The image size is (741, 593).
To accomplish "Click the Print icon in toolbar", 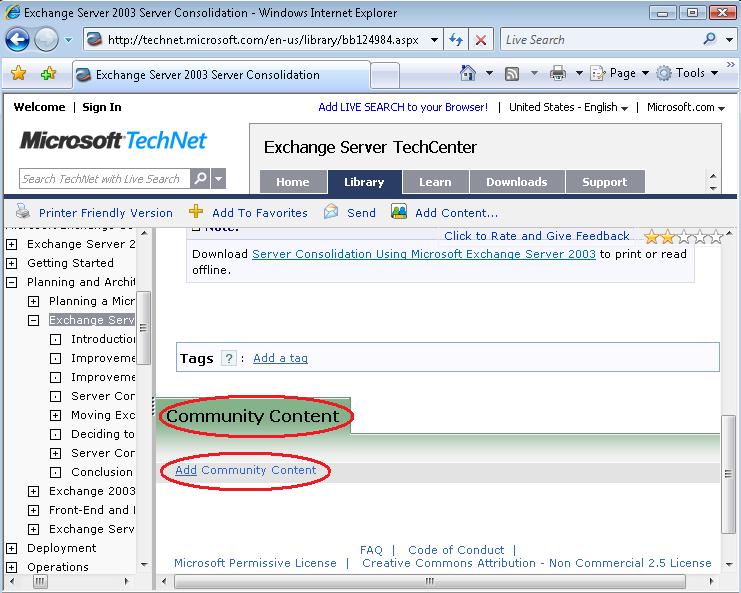I will [558, 74].
